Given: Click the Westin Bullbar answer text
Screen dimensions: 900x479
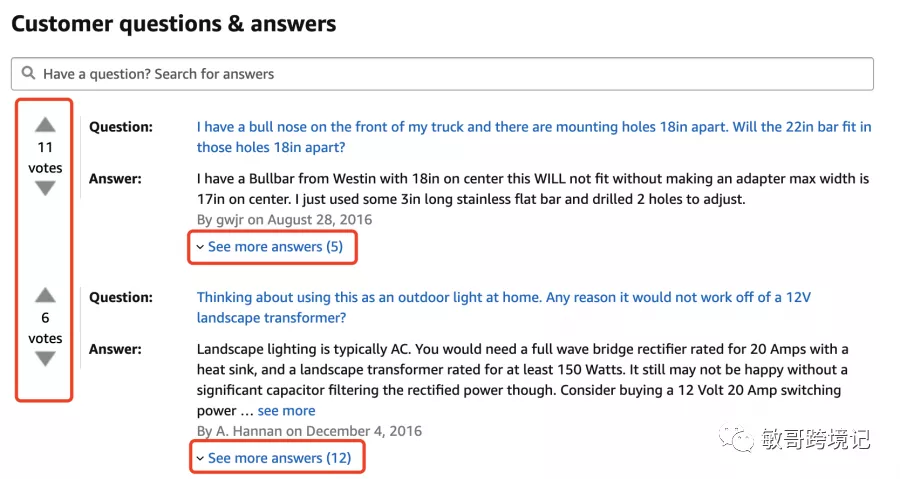Looking at the screenshot, I should (x=532, y=189).
